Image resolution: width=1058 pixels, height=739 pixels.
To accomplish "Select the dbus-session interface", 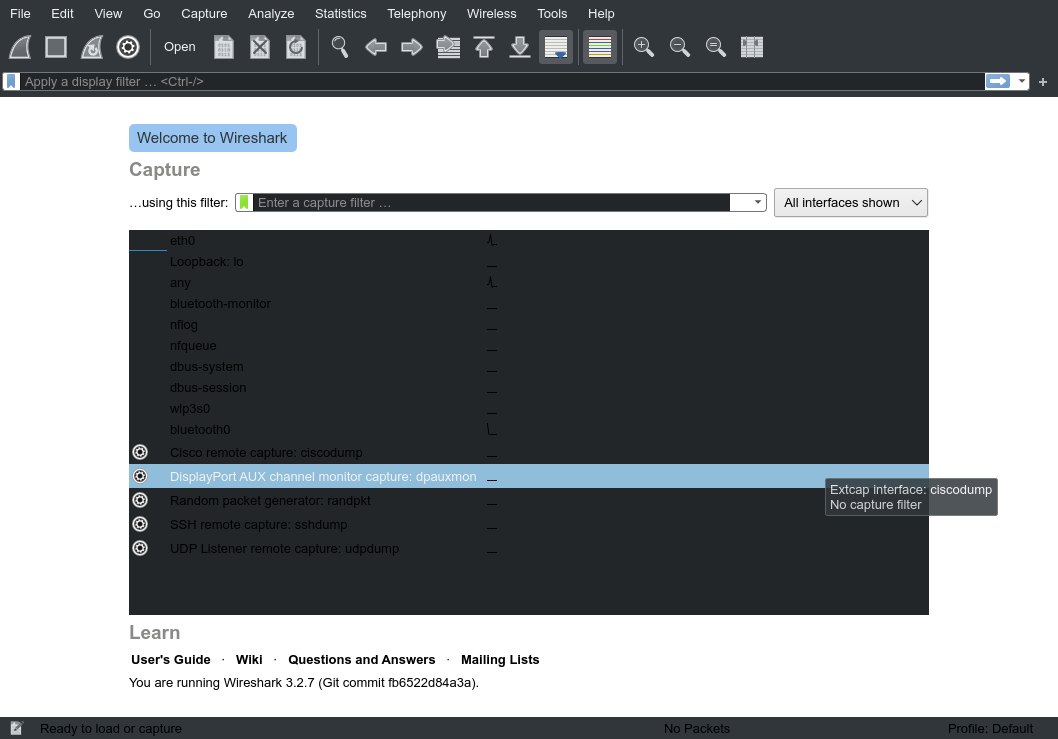I will 529,387.
